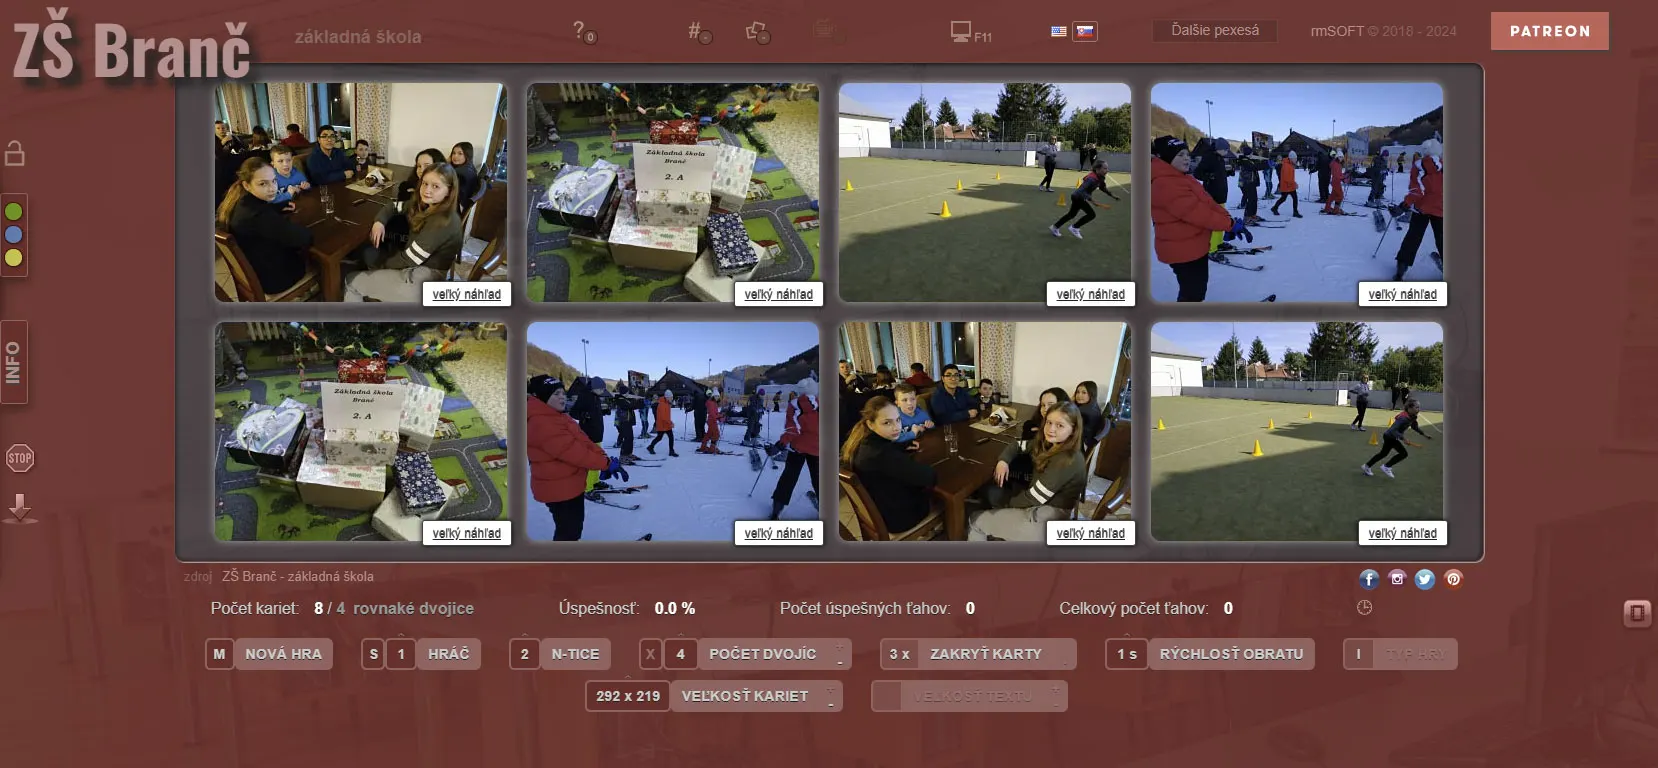
Task: Open the Ďalšie pexesá menu
Action: click(x=1215, y=31)
